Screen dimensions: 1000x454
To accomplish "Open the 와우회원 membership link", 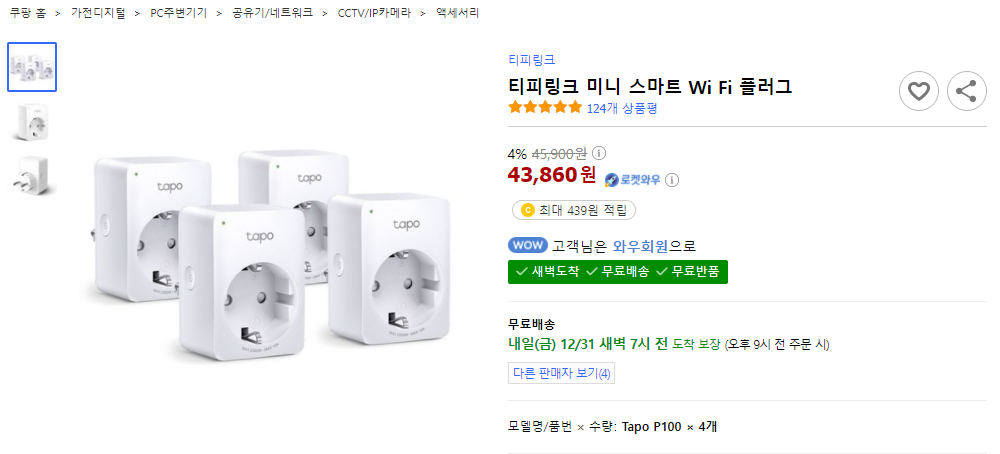I will (640, 246).
